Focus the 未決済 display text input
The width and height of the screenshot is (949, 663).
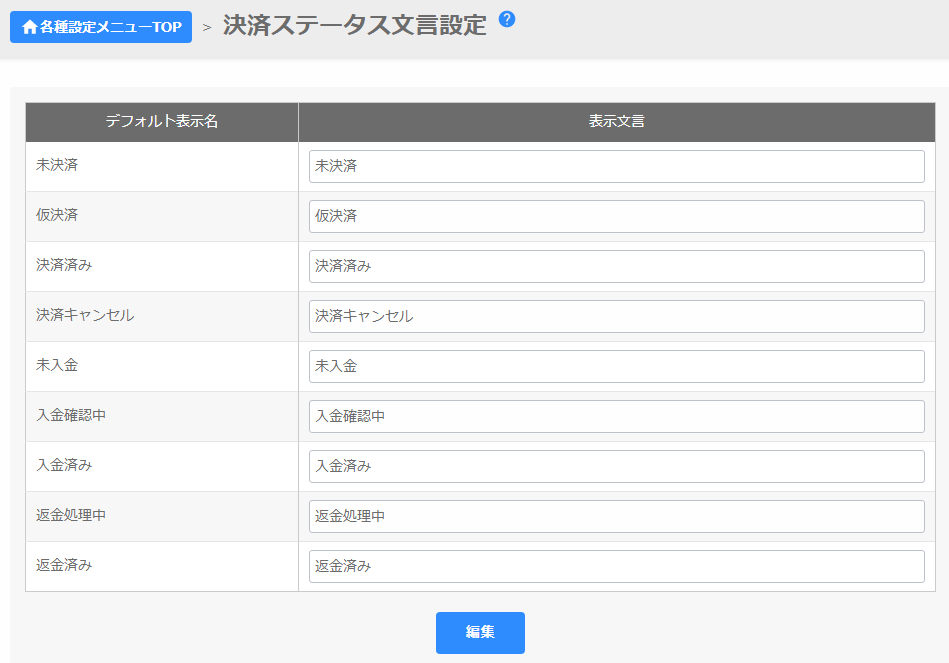616,166
